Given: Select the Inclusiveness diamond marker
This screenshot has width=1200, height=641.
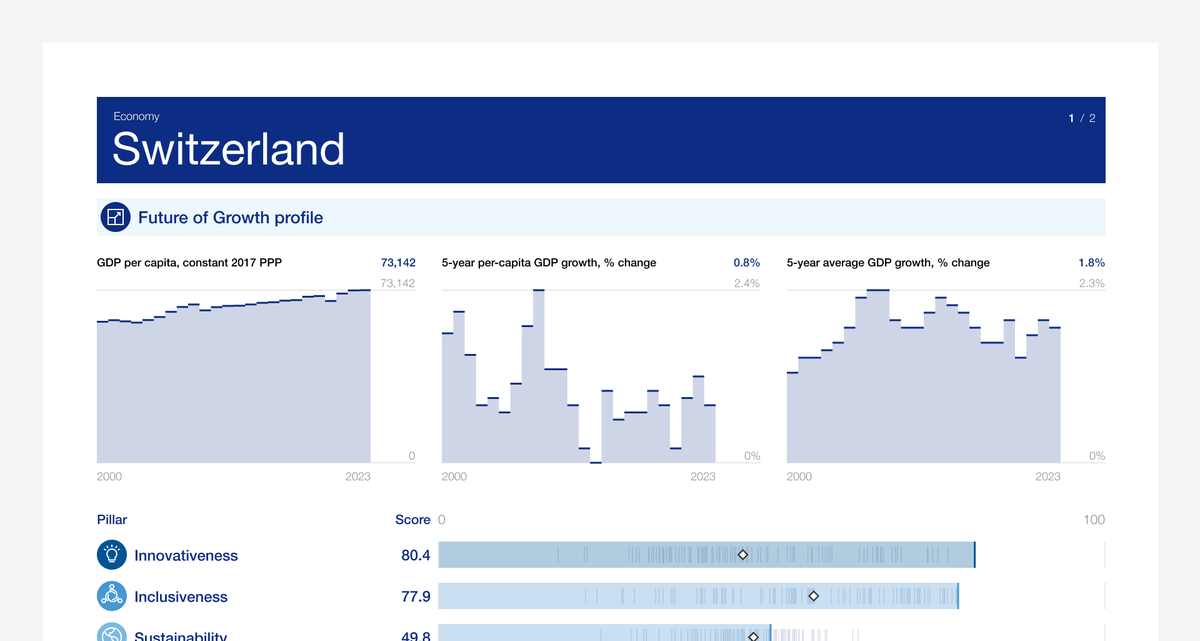Looking at the screenshot, I should pyautogui.click(x=813, y=596).
